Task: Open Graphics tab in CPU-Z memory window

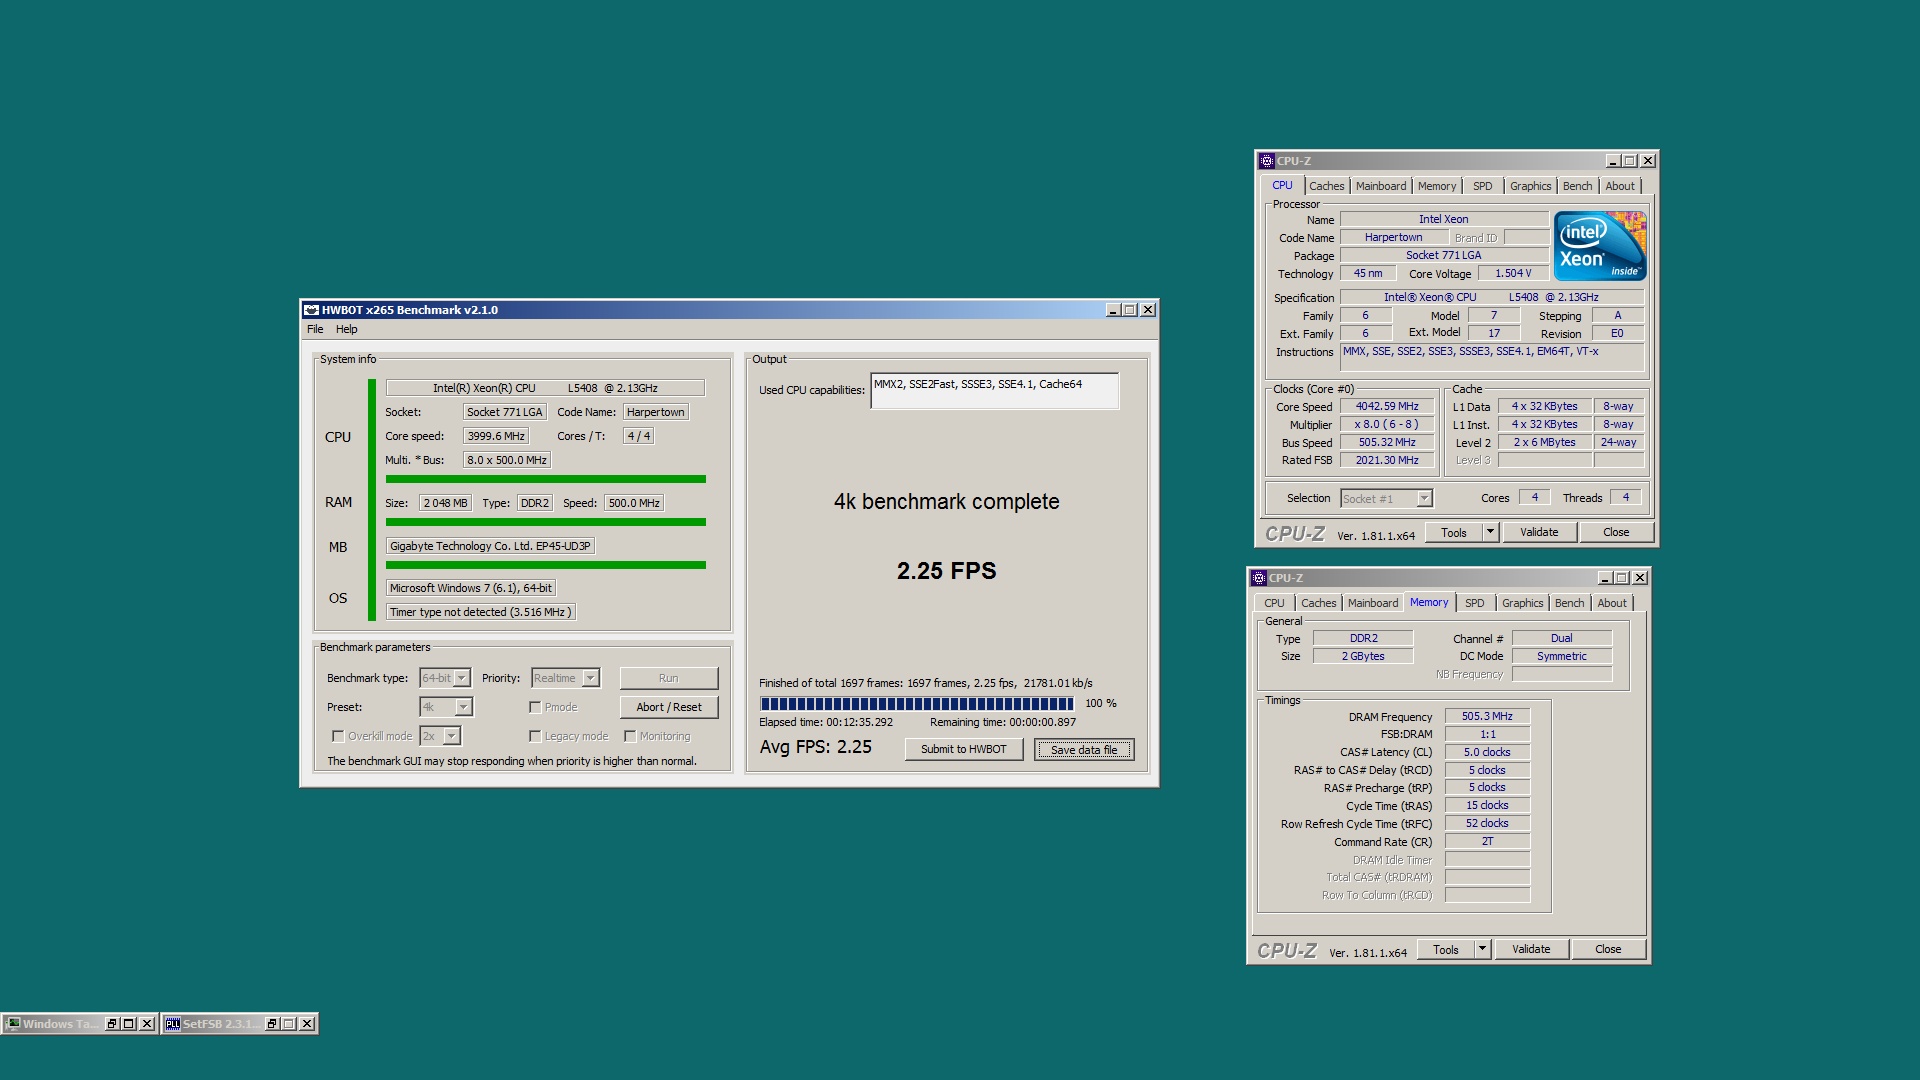Action: [x=1522, y=603]
